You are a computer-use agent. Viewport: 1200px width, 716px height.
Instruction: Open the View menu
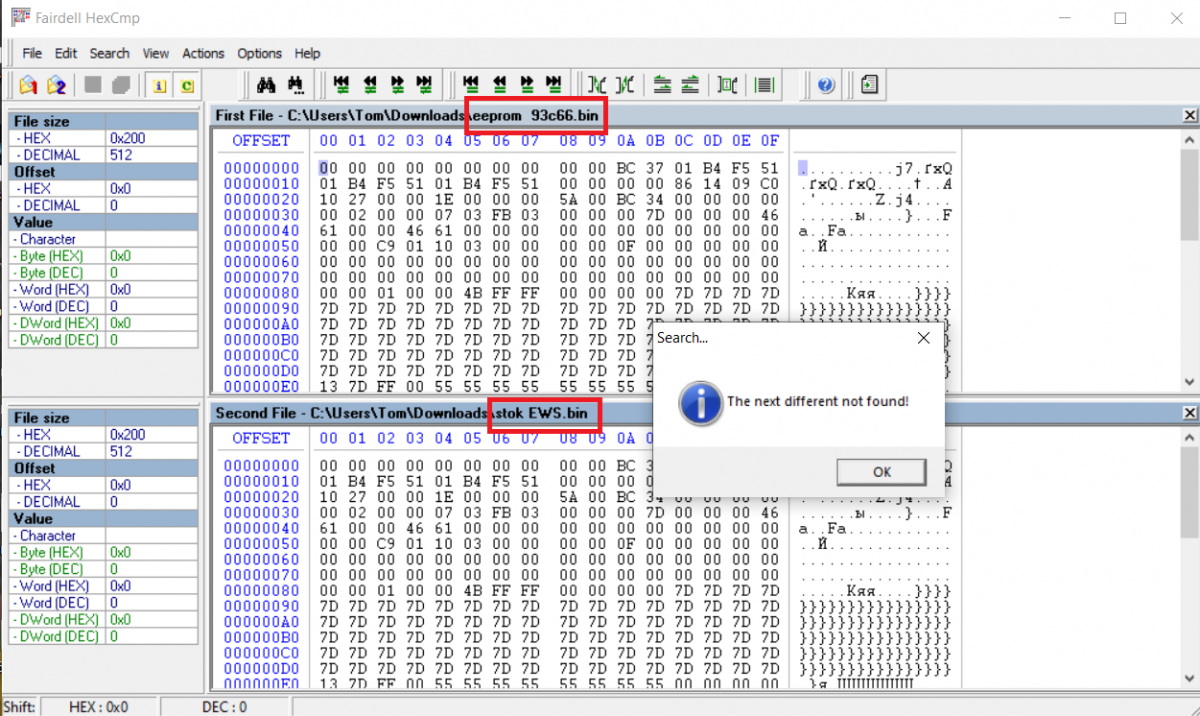(156, 53)
